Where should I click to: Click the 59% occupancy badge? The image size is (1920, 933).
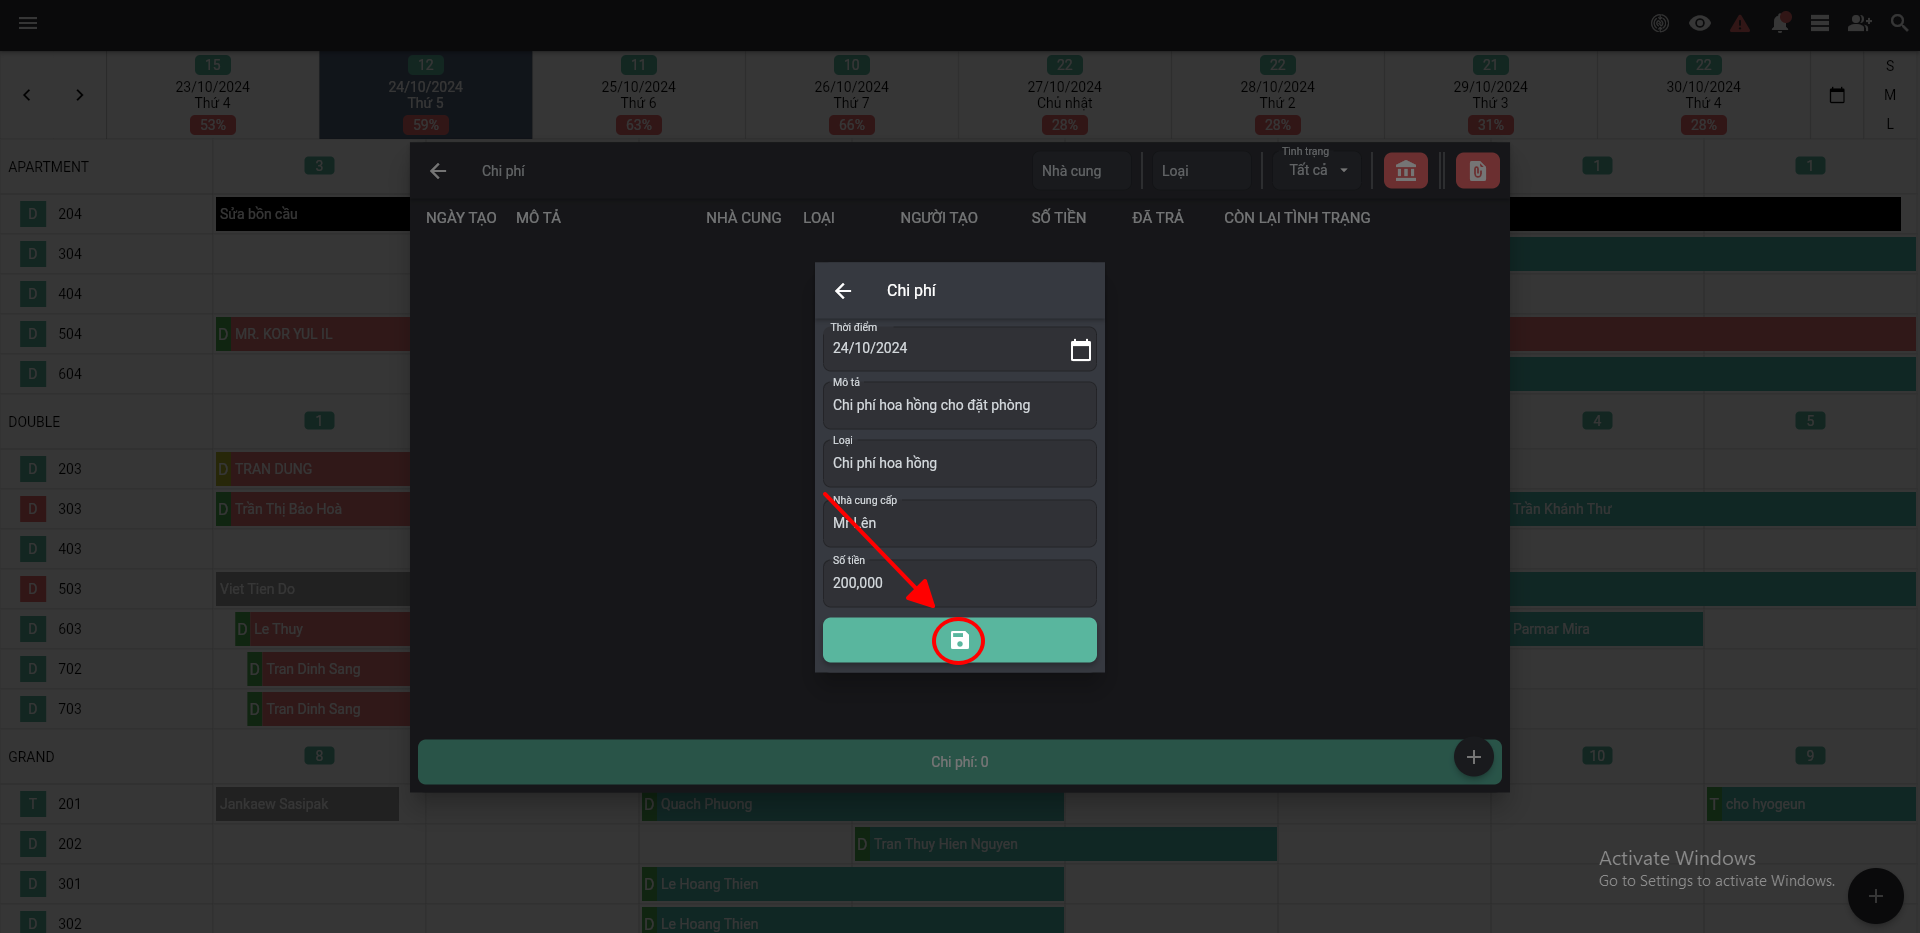tap(425, 125)
